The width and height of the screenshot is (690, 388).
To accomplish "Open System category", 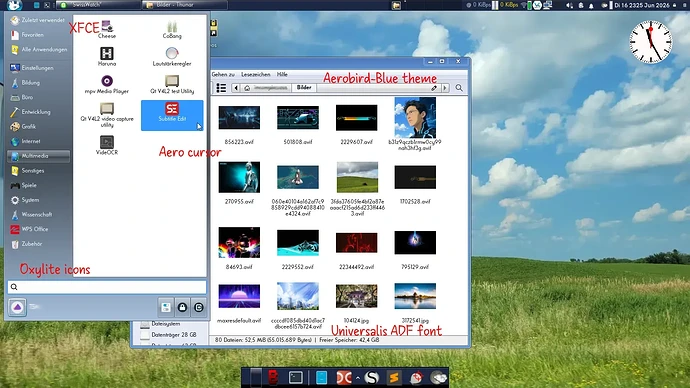I will (38, 200).
